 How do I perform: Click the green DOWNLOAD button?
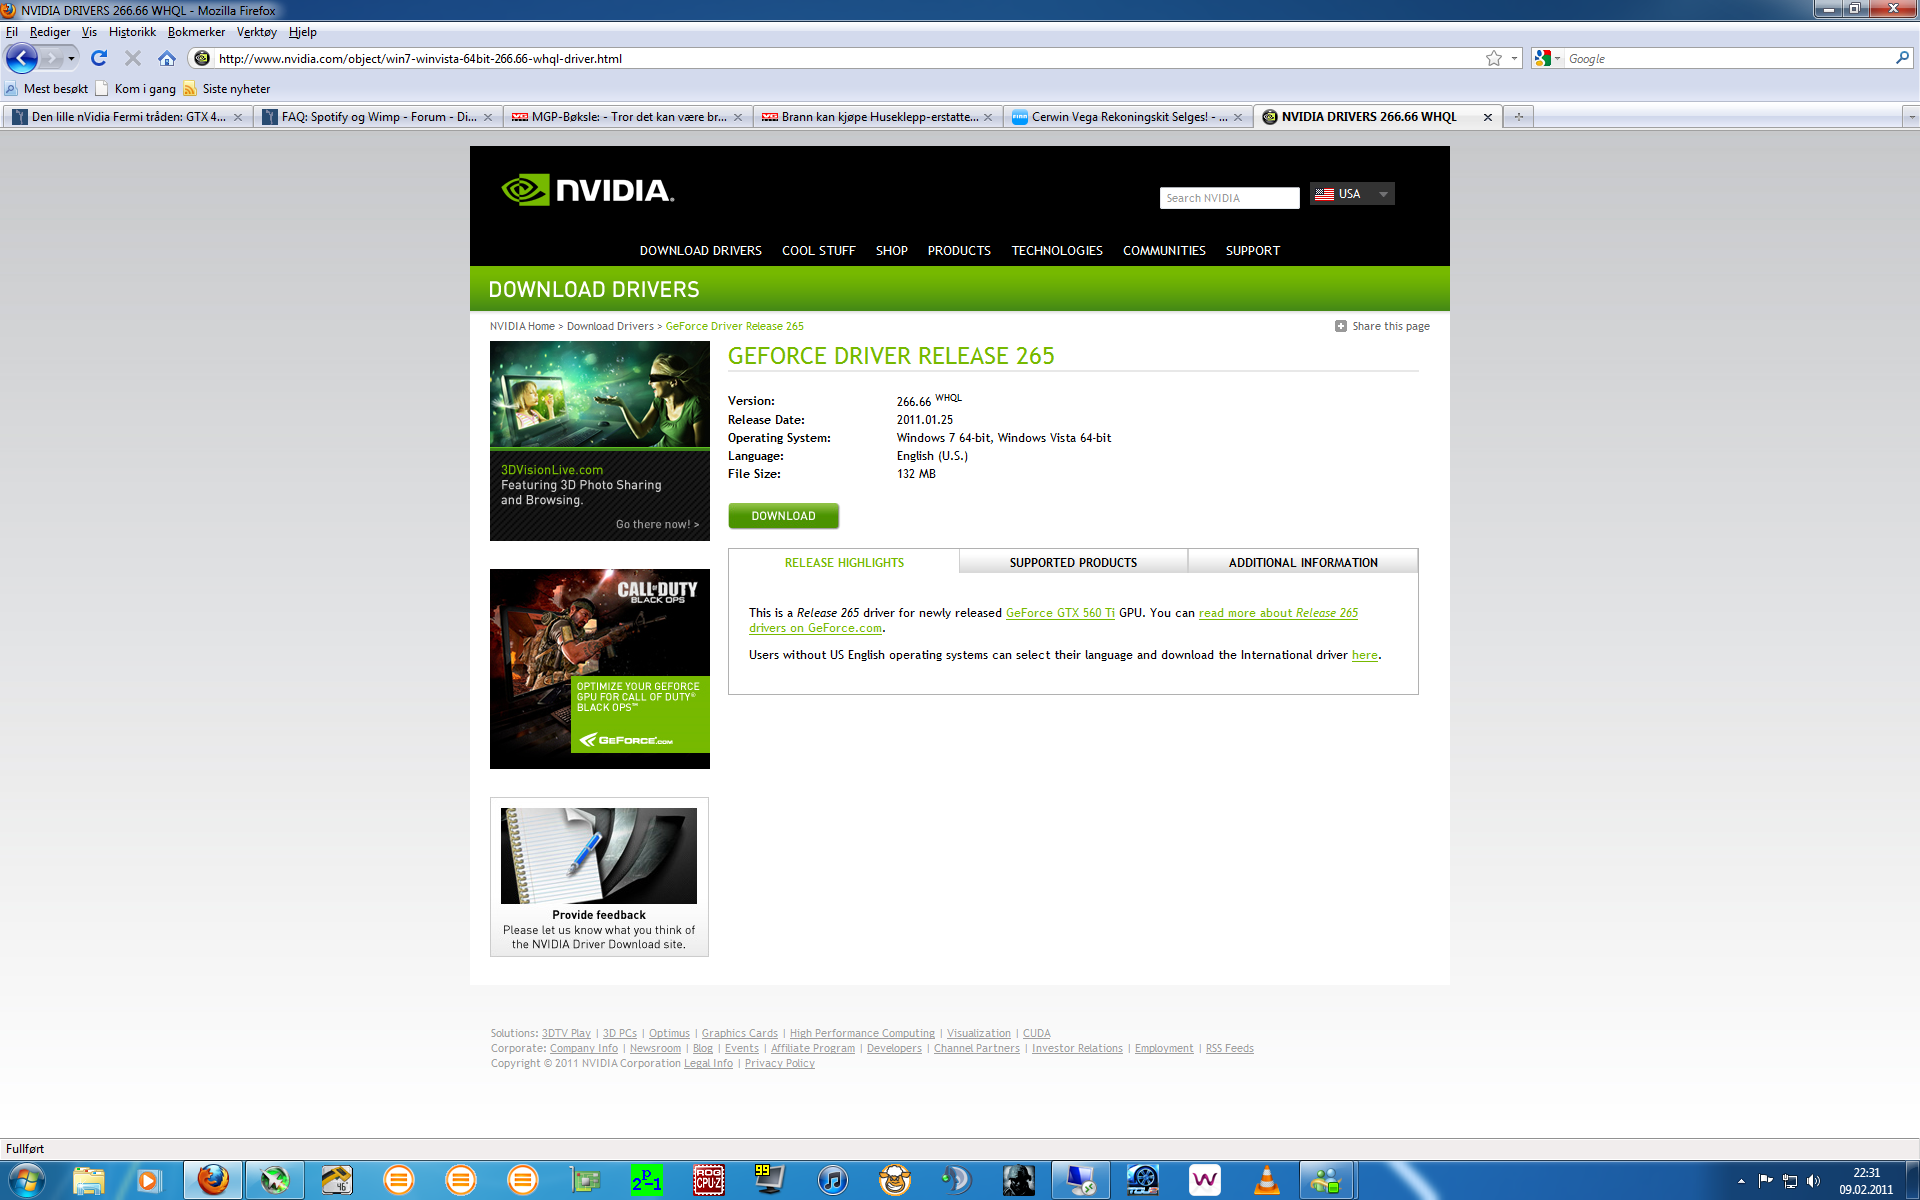pos(783,516)
